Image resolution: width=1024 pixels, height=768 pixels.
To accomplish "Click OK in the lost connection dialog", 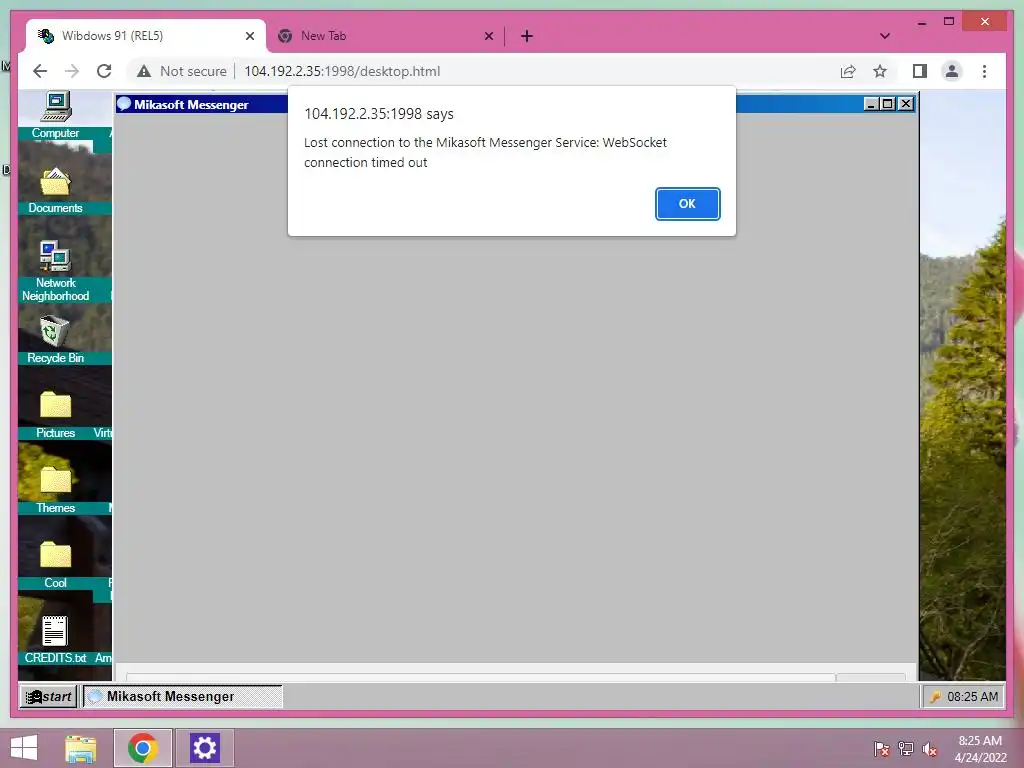I will (688, 204).
